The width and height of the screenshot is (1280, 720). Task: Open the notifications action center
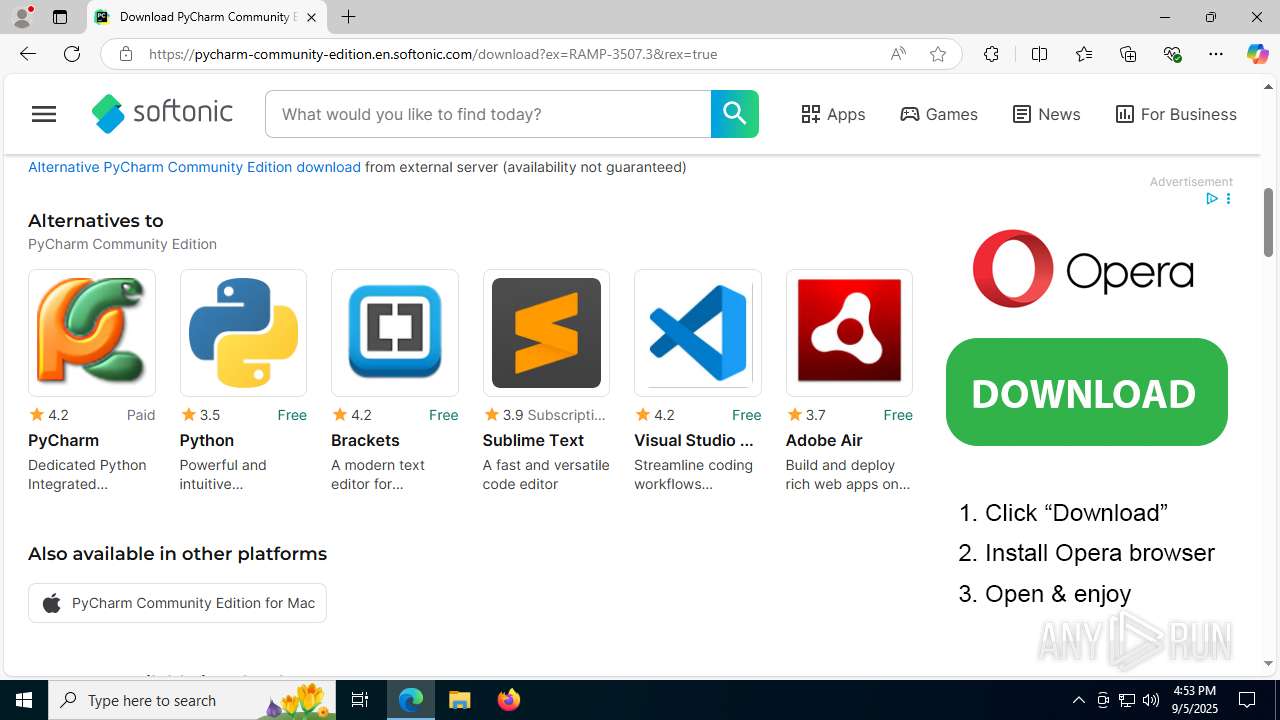1248,700
